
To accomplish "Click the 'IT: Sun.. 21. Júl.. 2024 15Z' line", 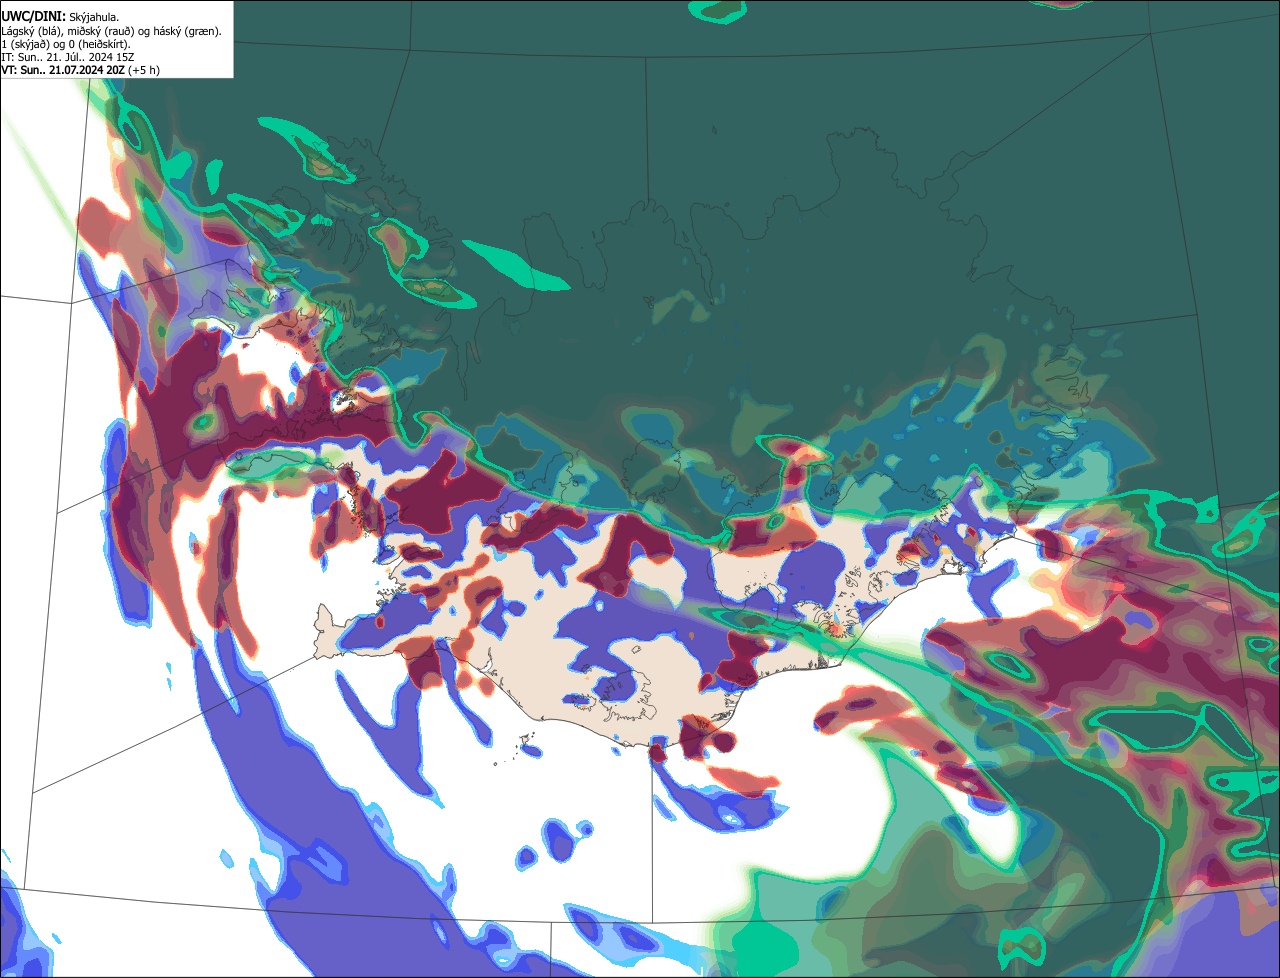I will 68,57.
